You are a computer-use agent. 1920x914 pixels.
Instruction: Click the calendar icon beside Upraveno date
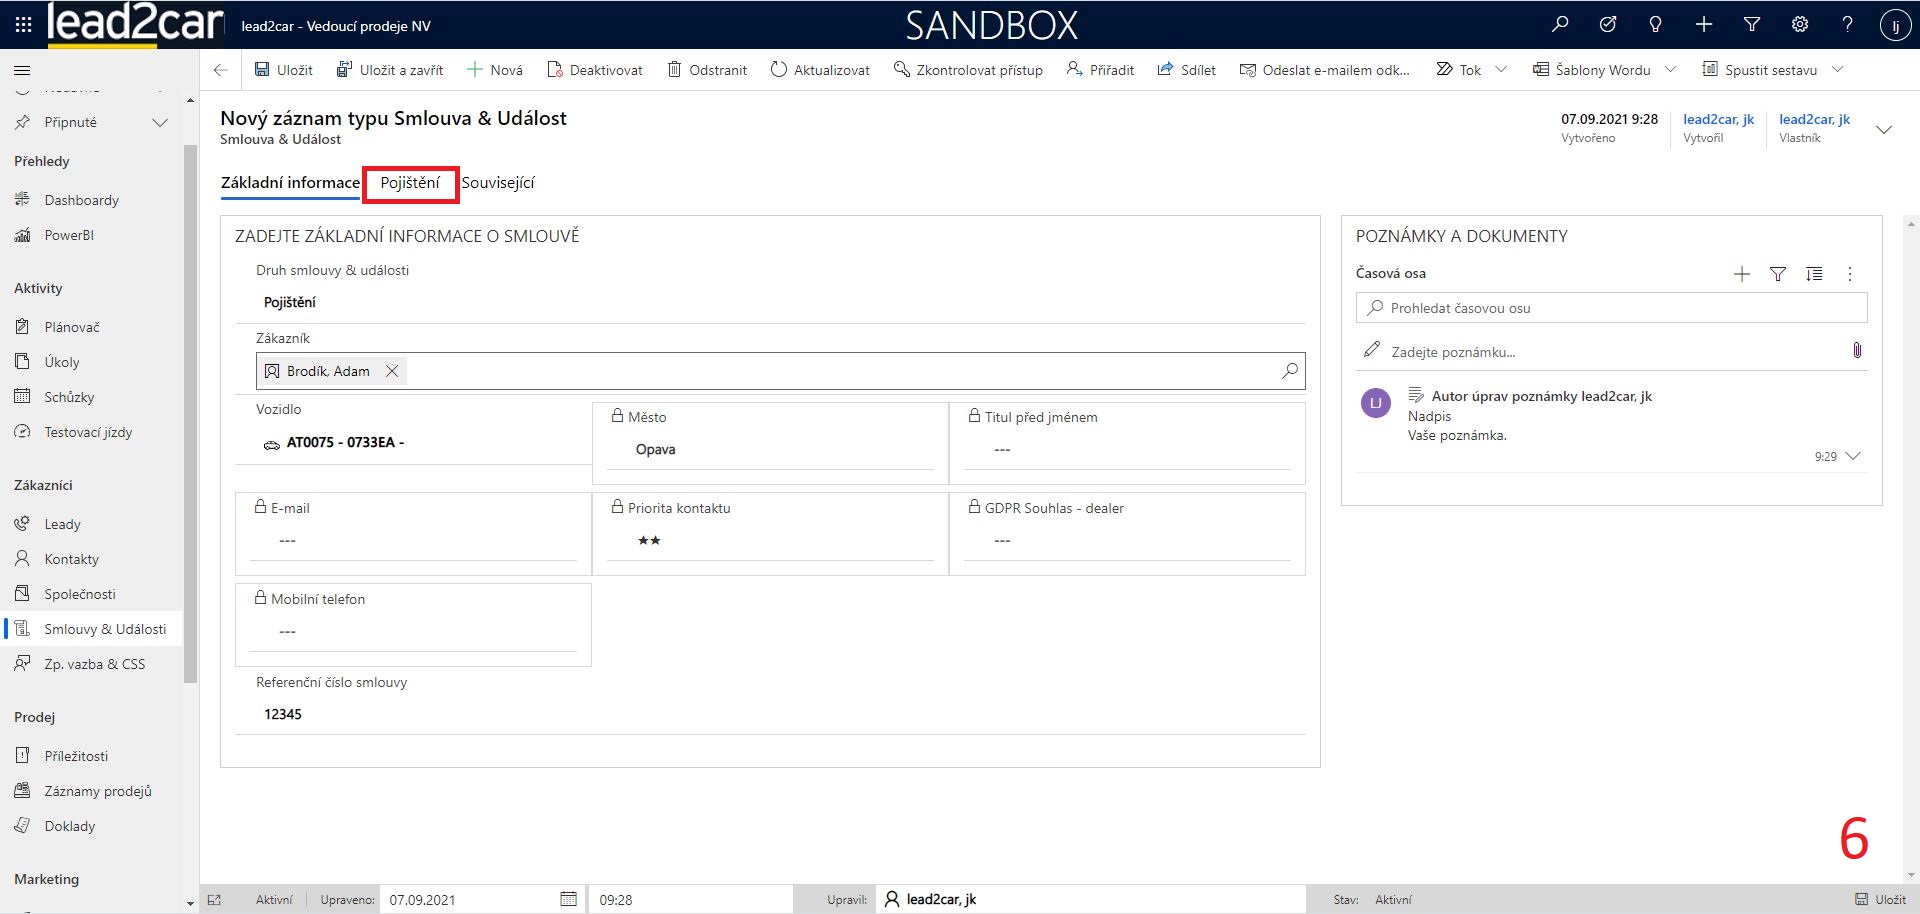coord(568,899)
